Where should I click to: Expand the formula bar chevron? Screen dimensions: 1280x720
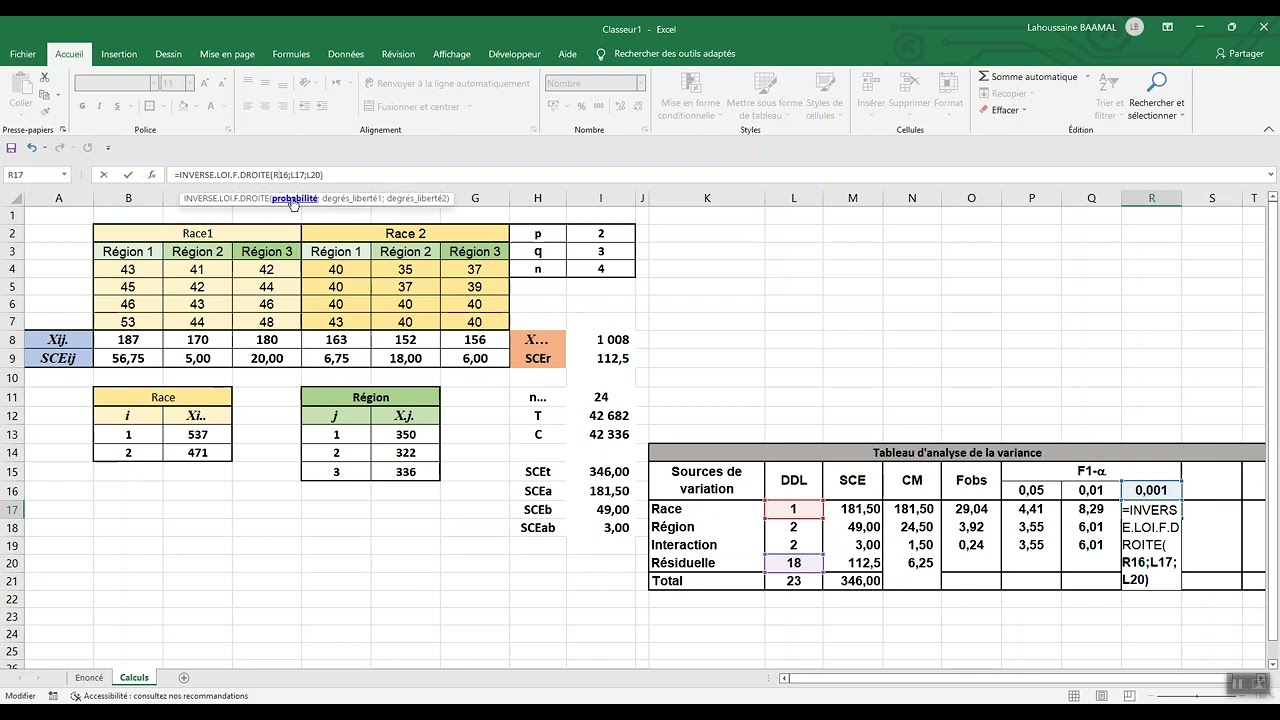tap(1271, 174)
